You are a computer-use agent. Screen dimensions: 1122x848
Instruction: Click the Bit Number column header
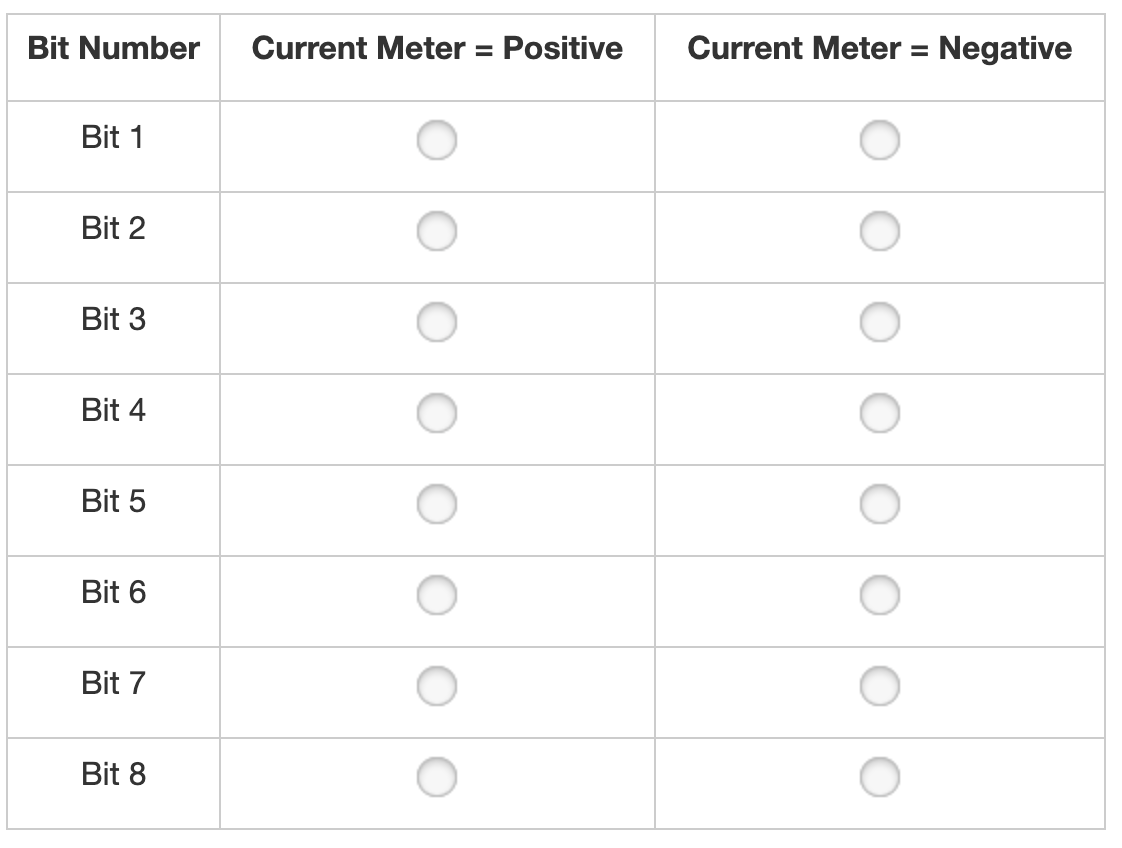113,48
